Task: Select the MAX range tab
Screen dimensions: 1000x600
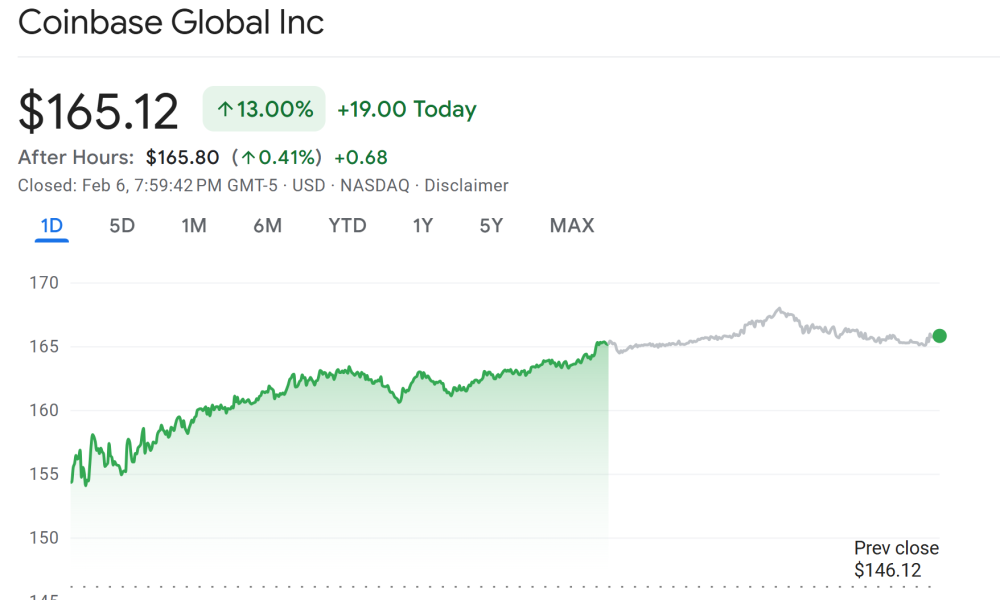Action: (572, 226)
